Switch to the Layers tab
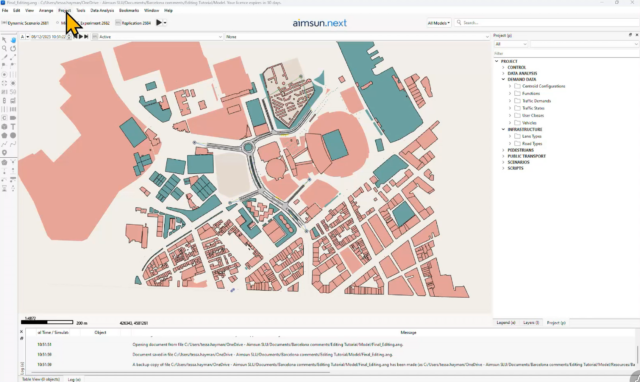The image size is (640, 382). point(531,323)
